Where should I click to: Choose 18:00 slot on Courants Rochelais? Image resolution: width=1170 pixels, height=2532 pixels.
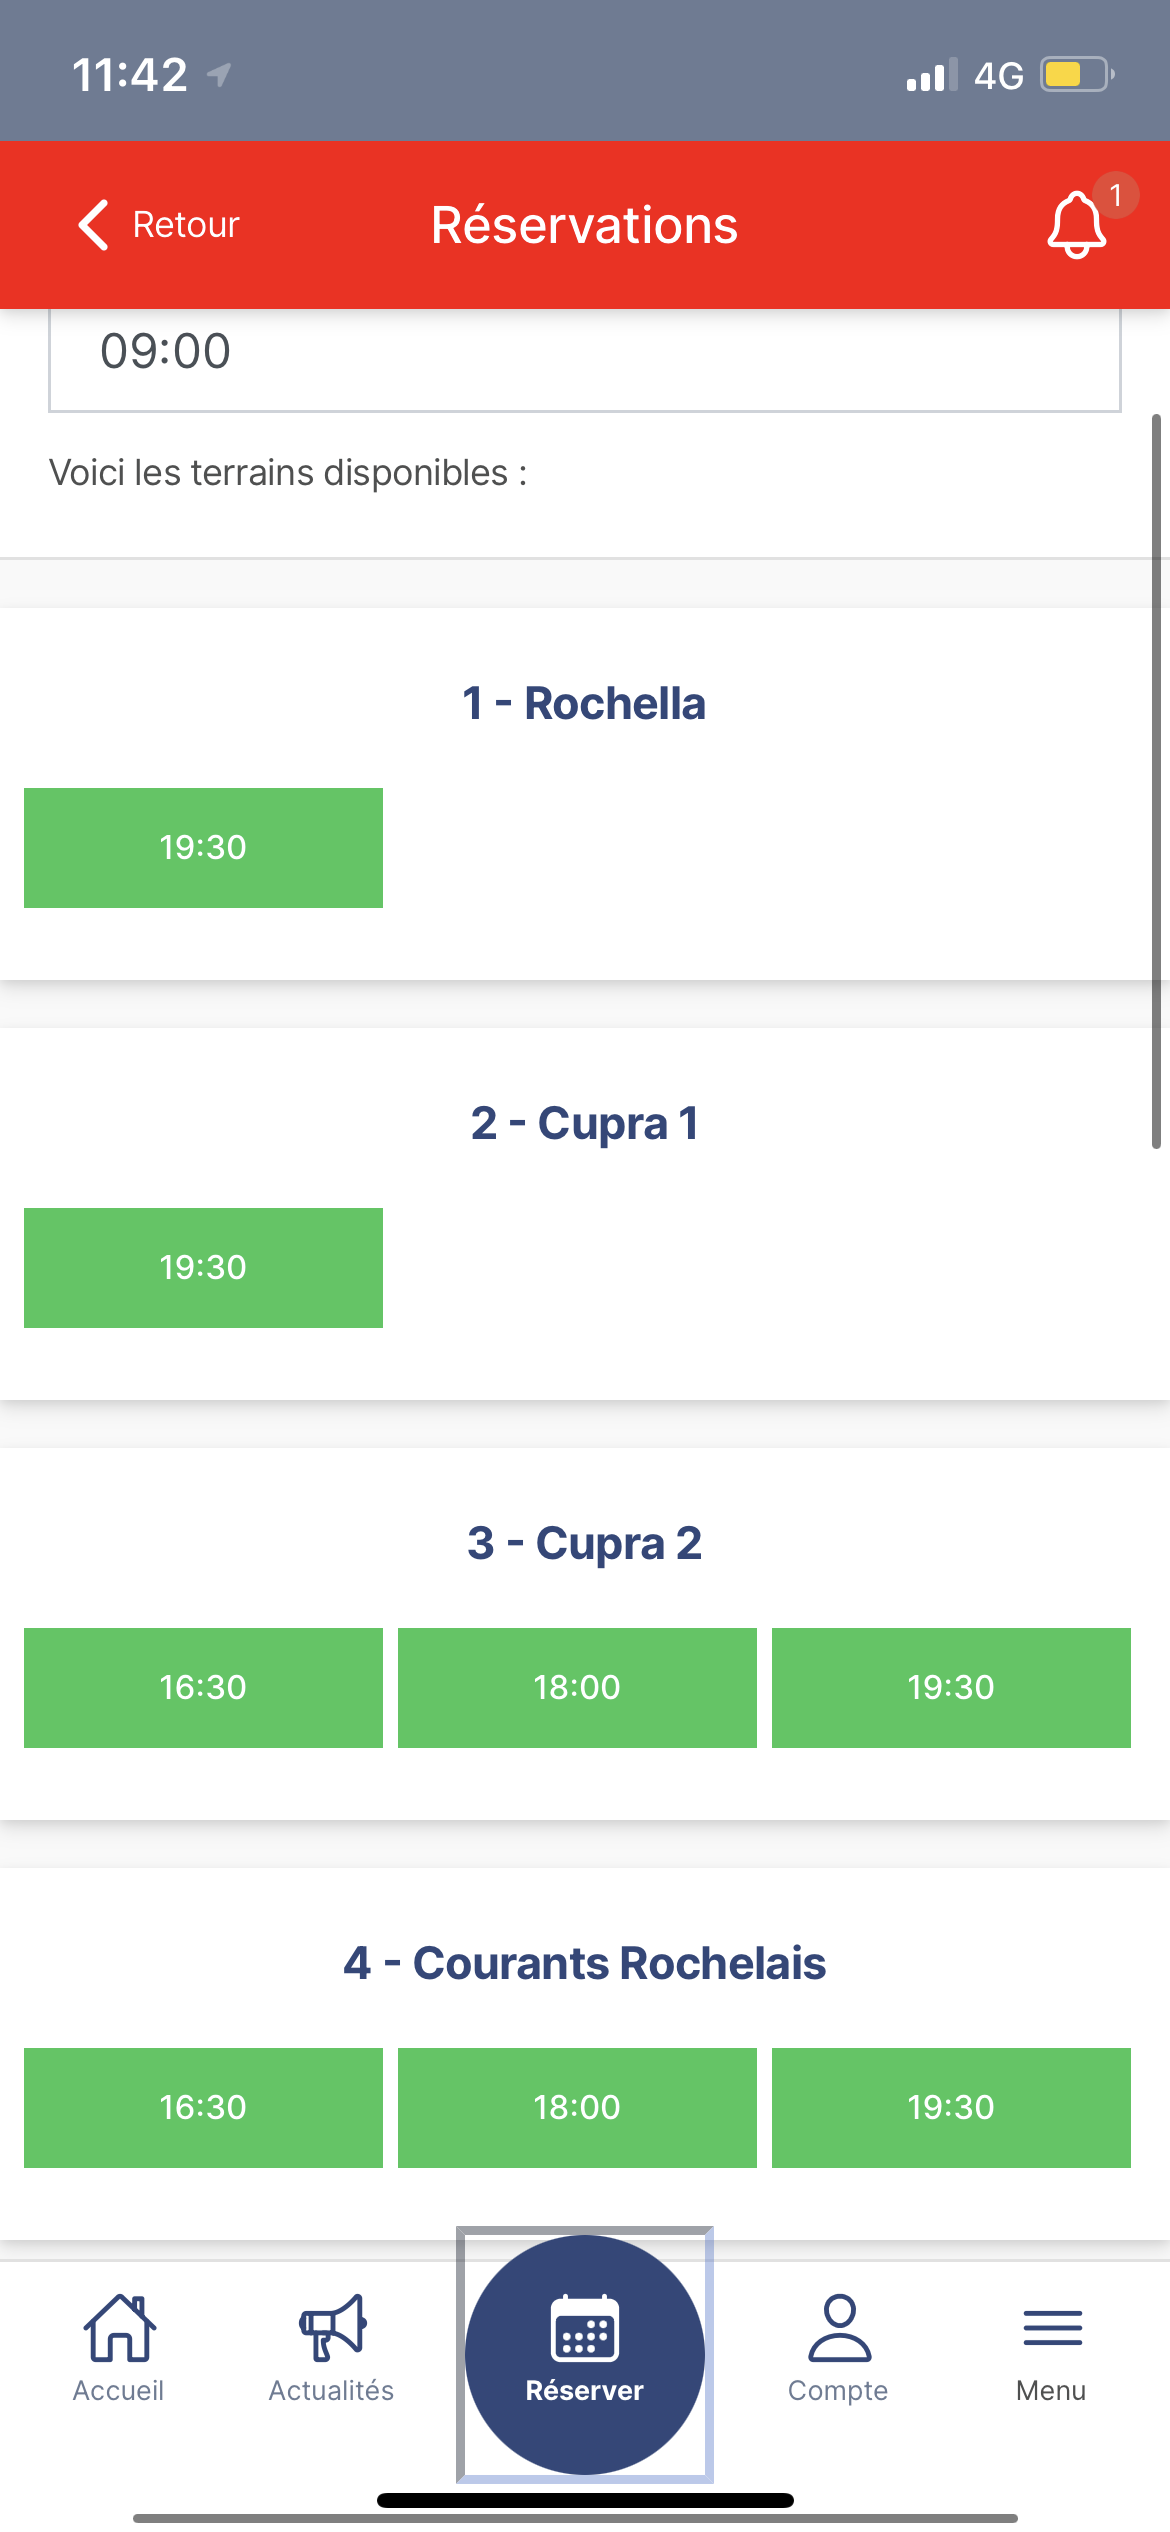click(577, 2108)
